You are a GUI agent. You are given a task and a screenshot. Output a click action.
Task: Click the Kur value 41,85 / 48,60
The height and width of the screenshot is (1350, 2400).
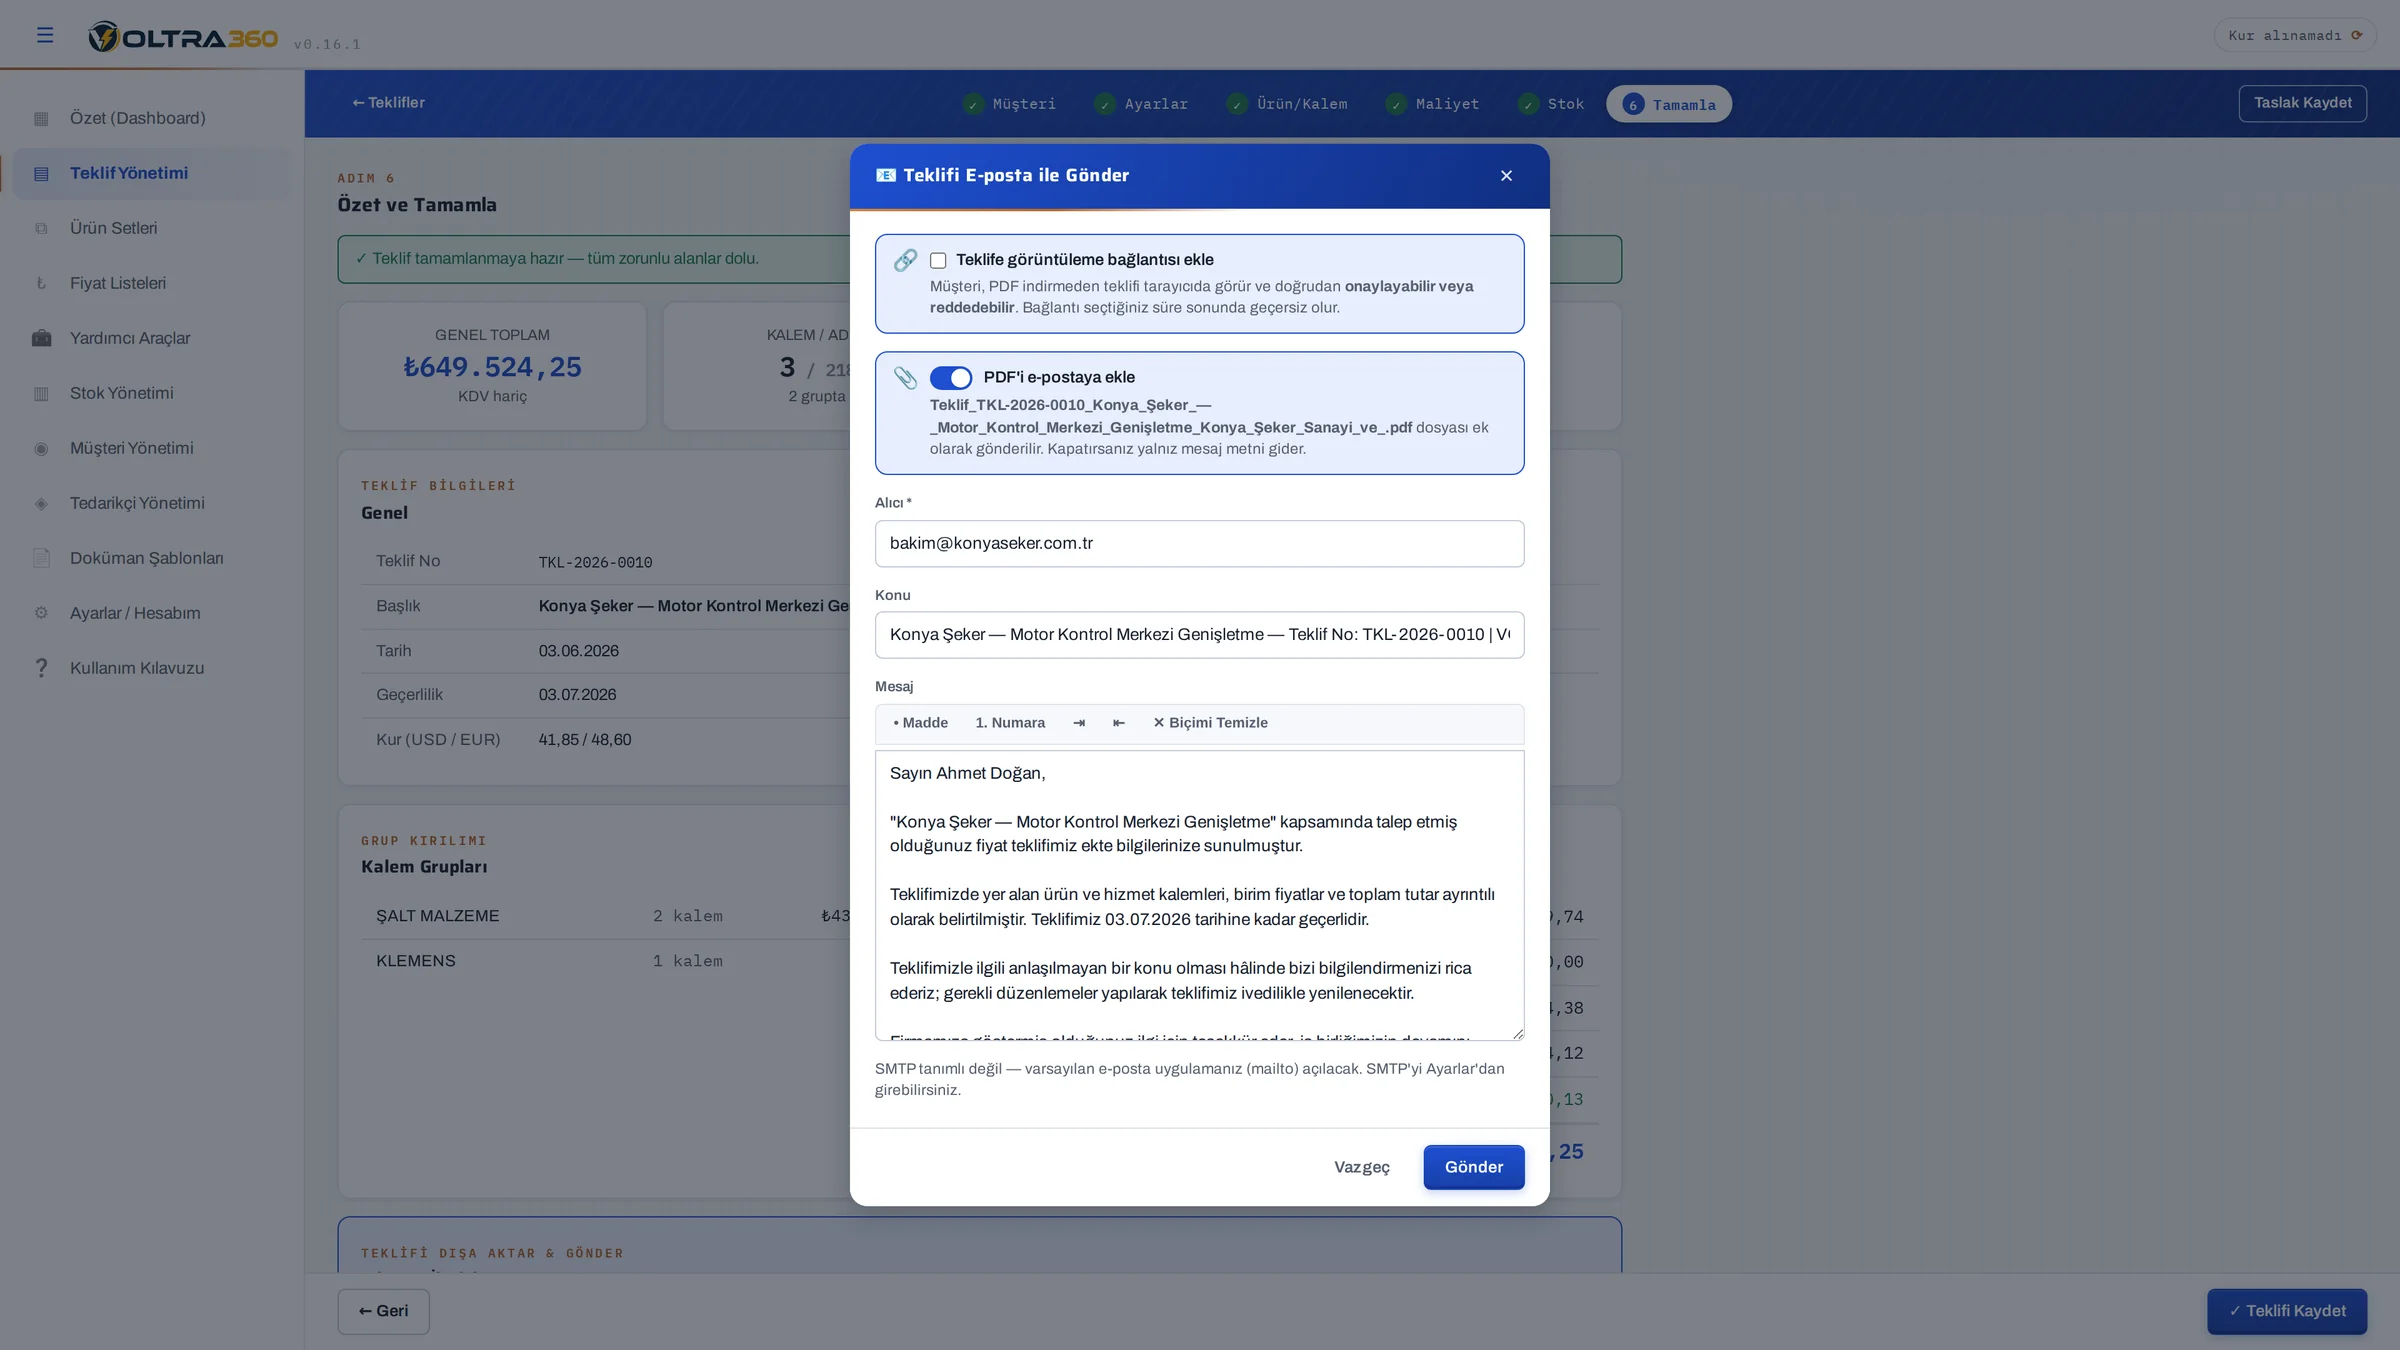(x=585, y=740)
